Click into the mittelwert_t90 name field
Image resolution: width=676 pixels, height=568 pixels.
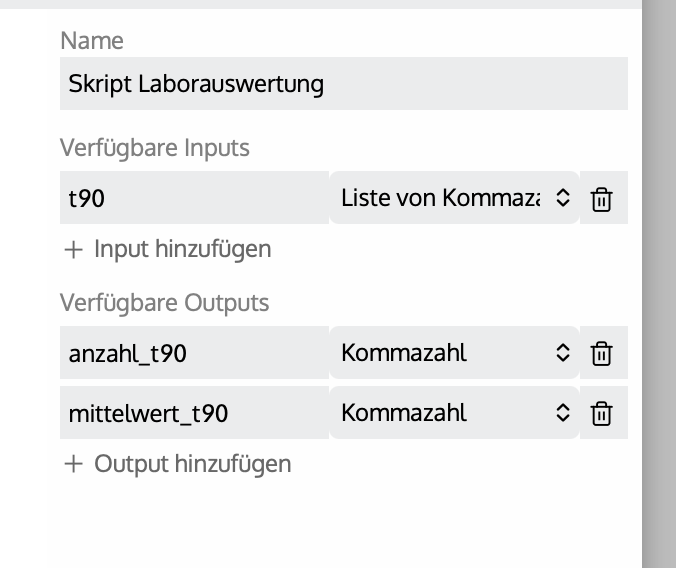point(194,413)
